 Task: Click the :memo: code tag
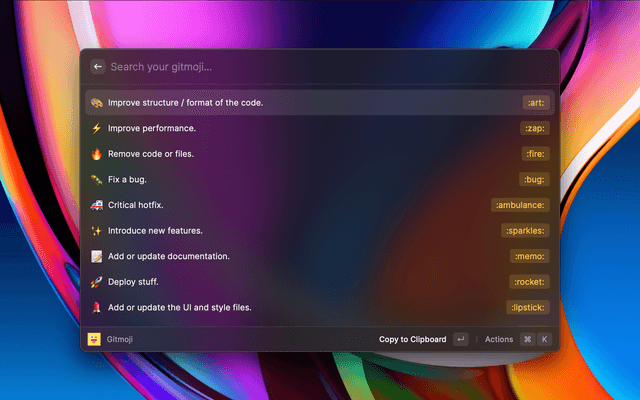[529, 256]
